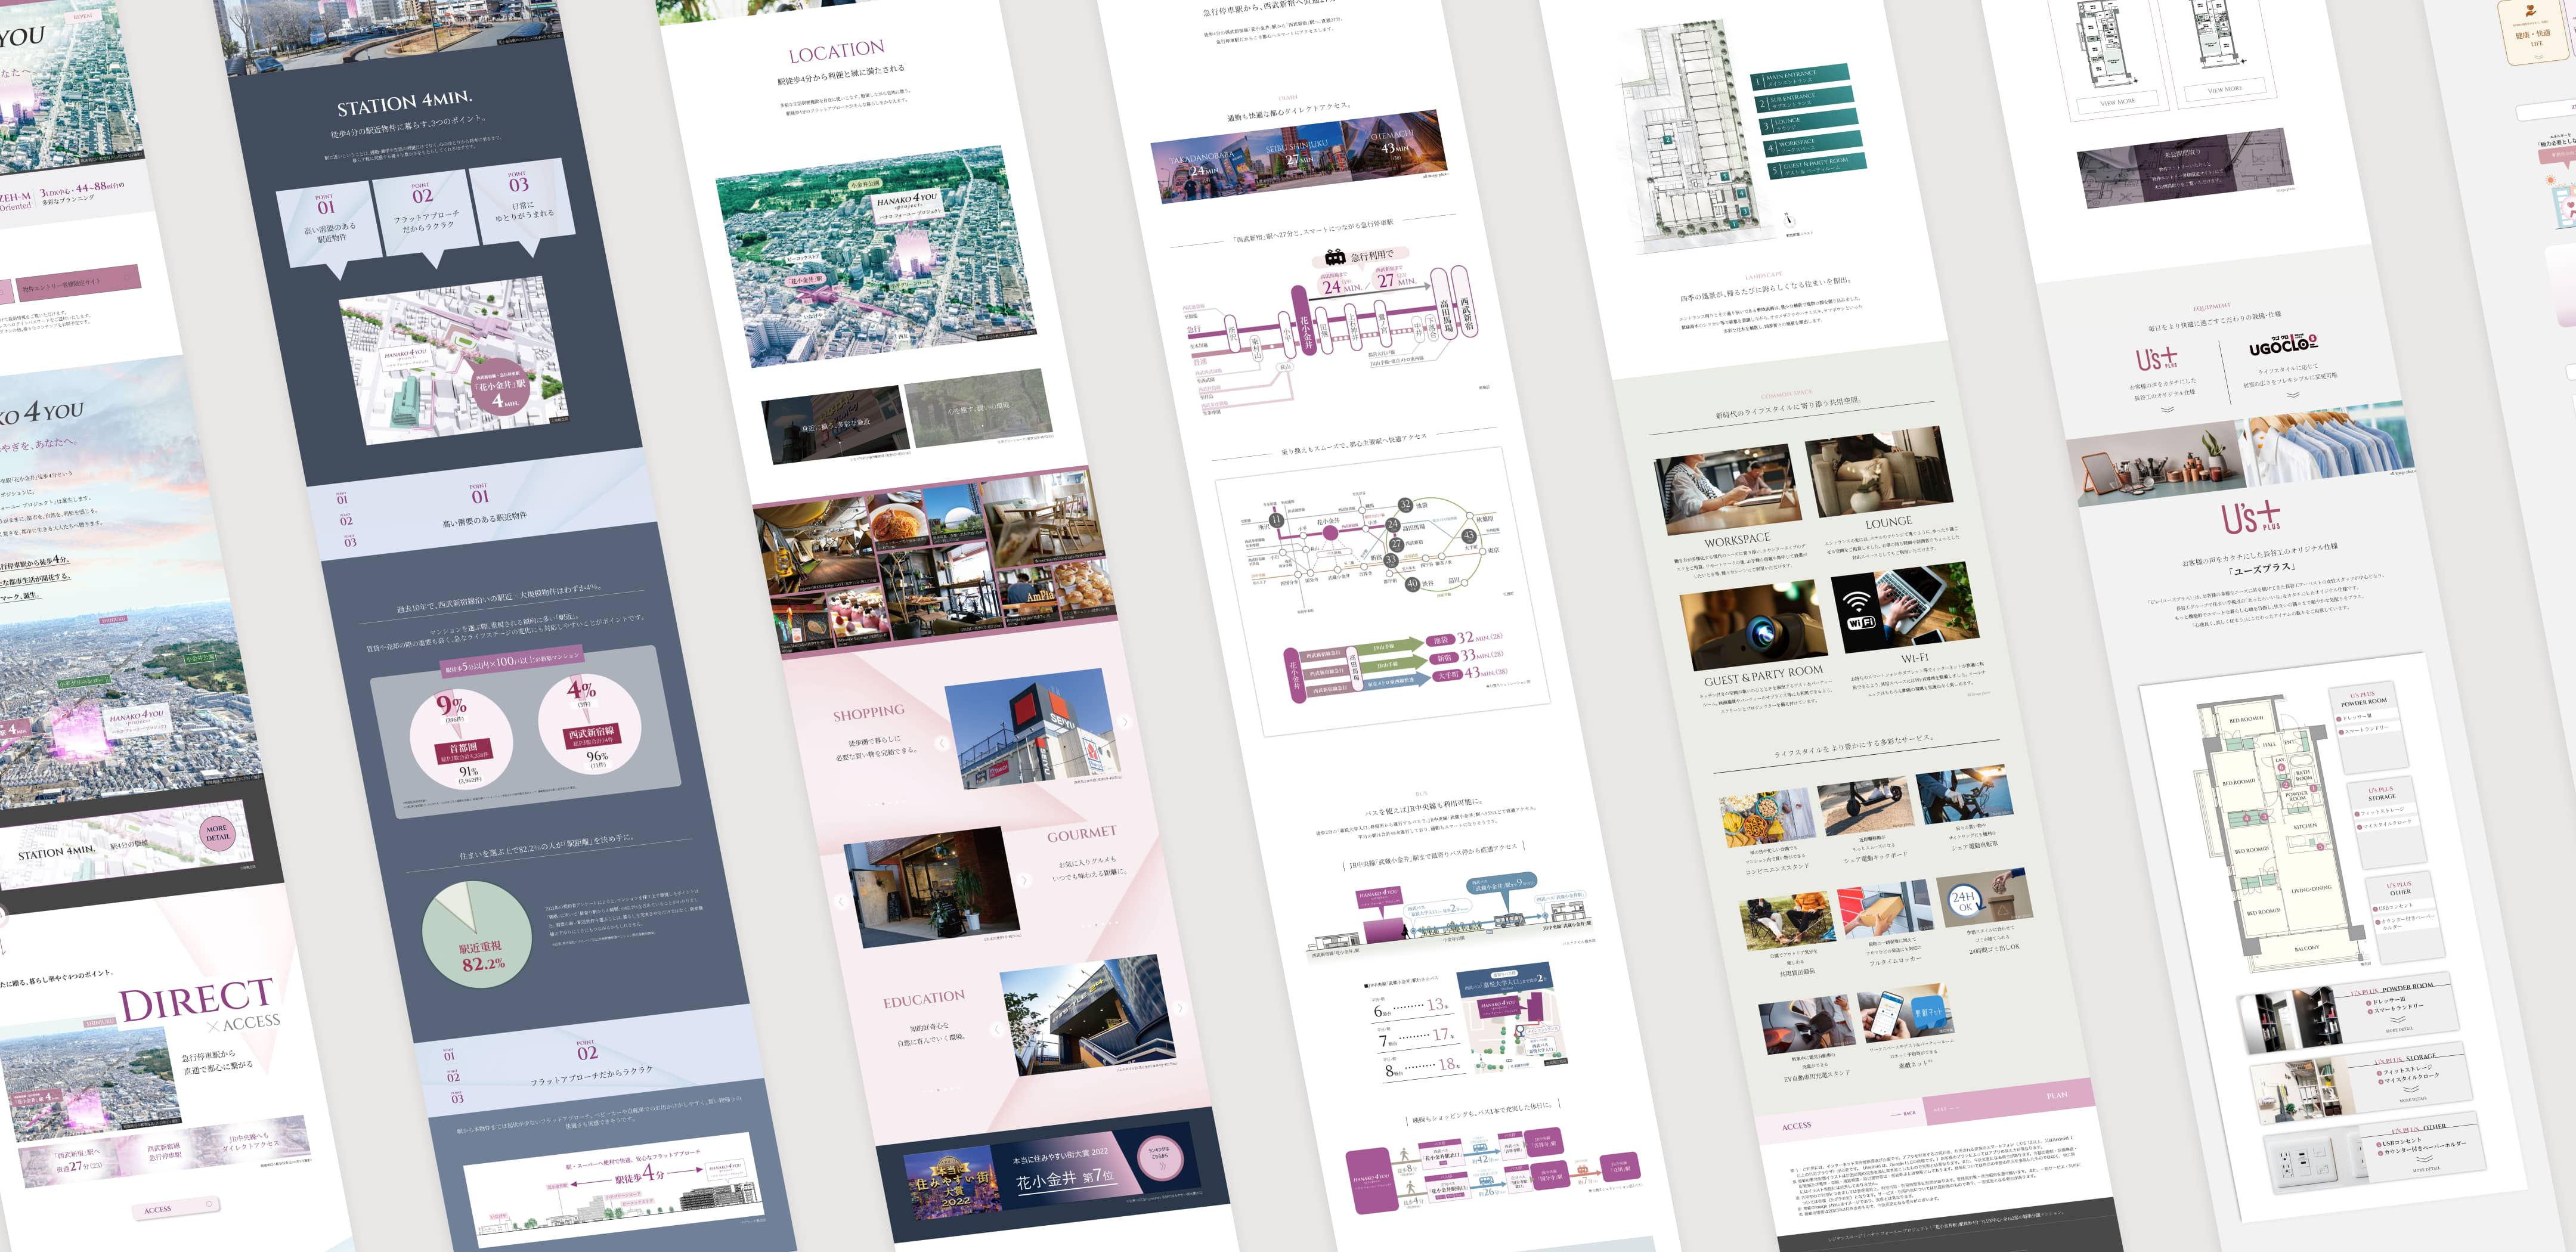The image size is (2576, 1252).
Task: Click the round ranking badge in 花小金井 banner
Action: coord(1161,1157)
